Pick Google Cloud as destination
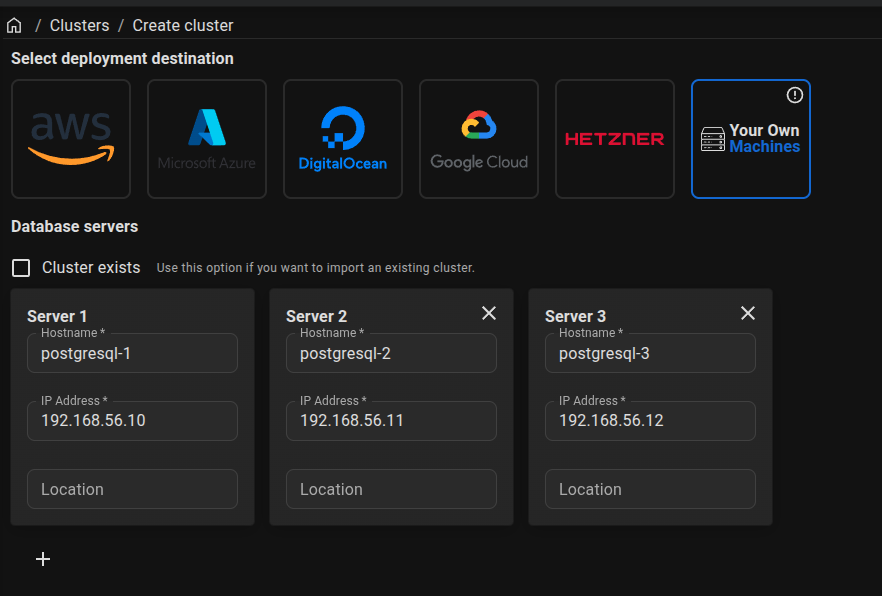This screenshot has height=596, width=882. point(479,139)
